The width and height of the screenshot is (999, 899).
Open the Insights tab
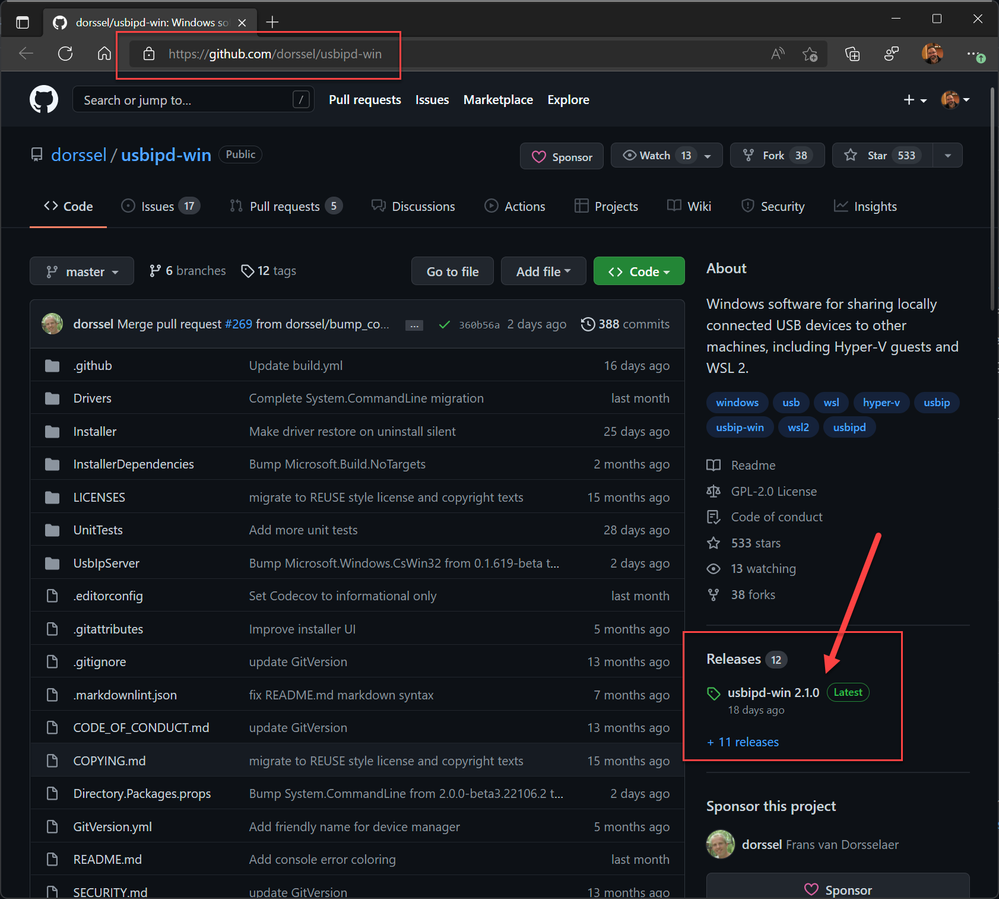(865, 206)
